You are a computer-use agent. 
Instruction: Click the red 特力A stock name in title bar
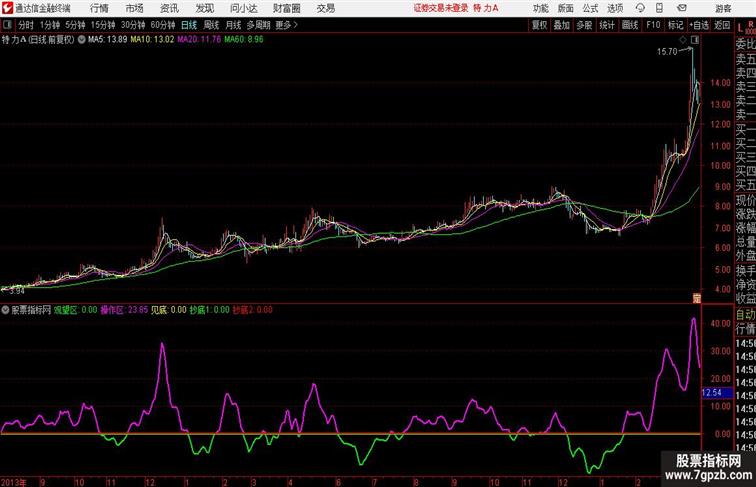pyautogui.click(x=486, y=8)
